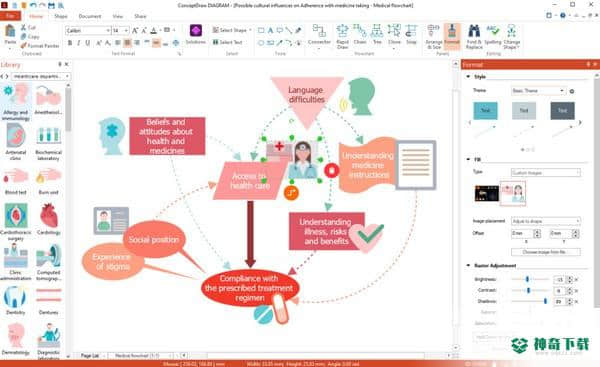Screen dimensions: 600x367
Task: Click the Undo icon in quick access toolbar
Action: click(33, 5)
